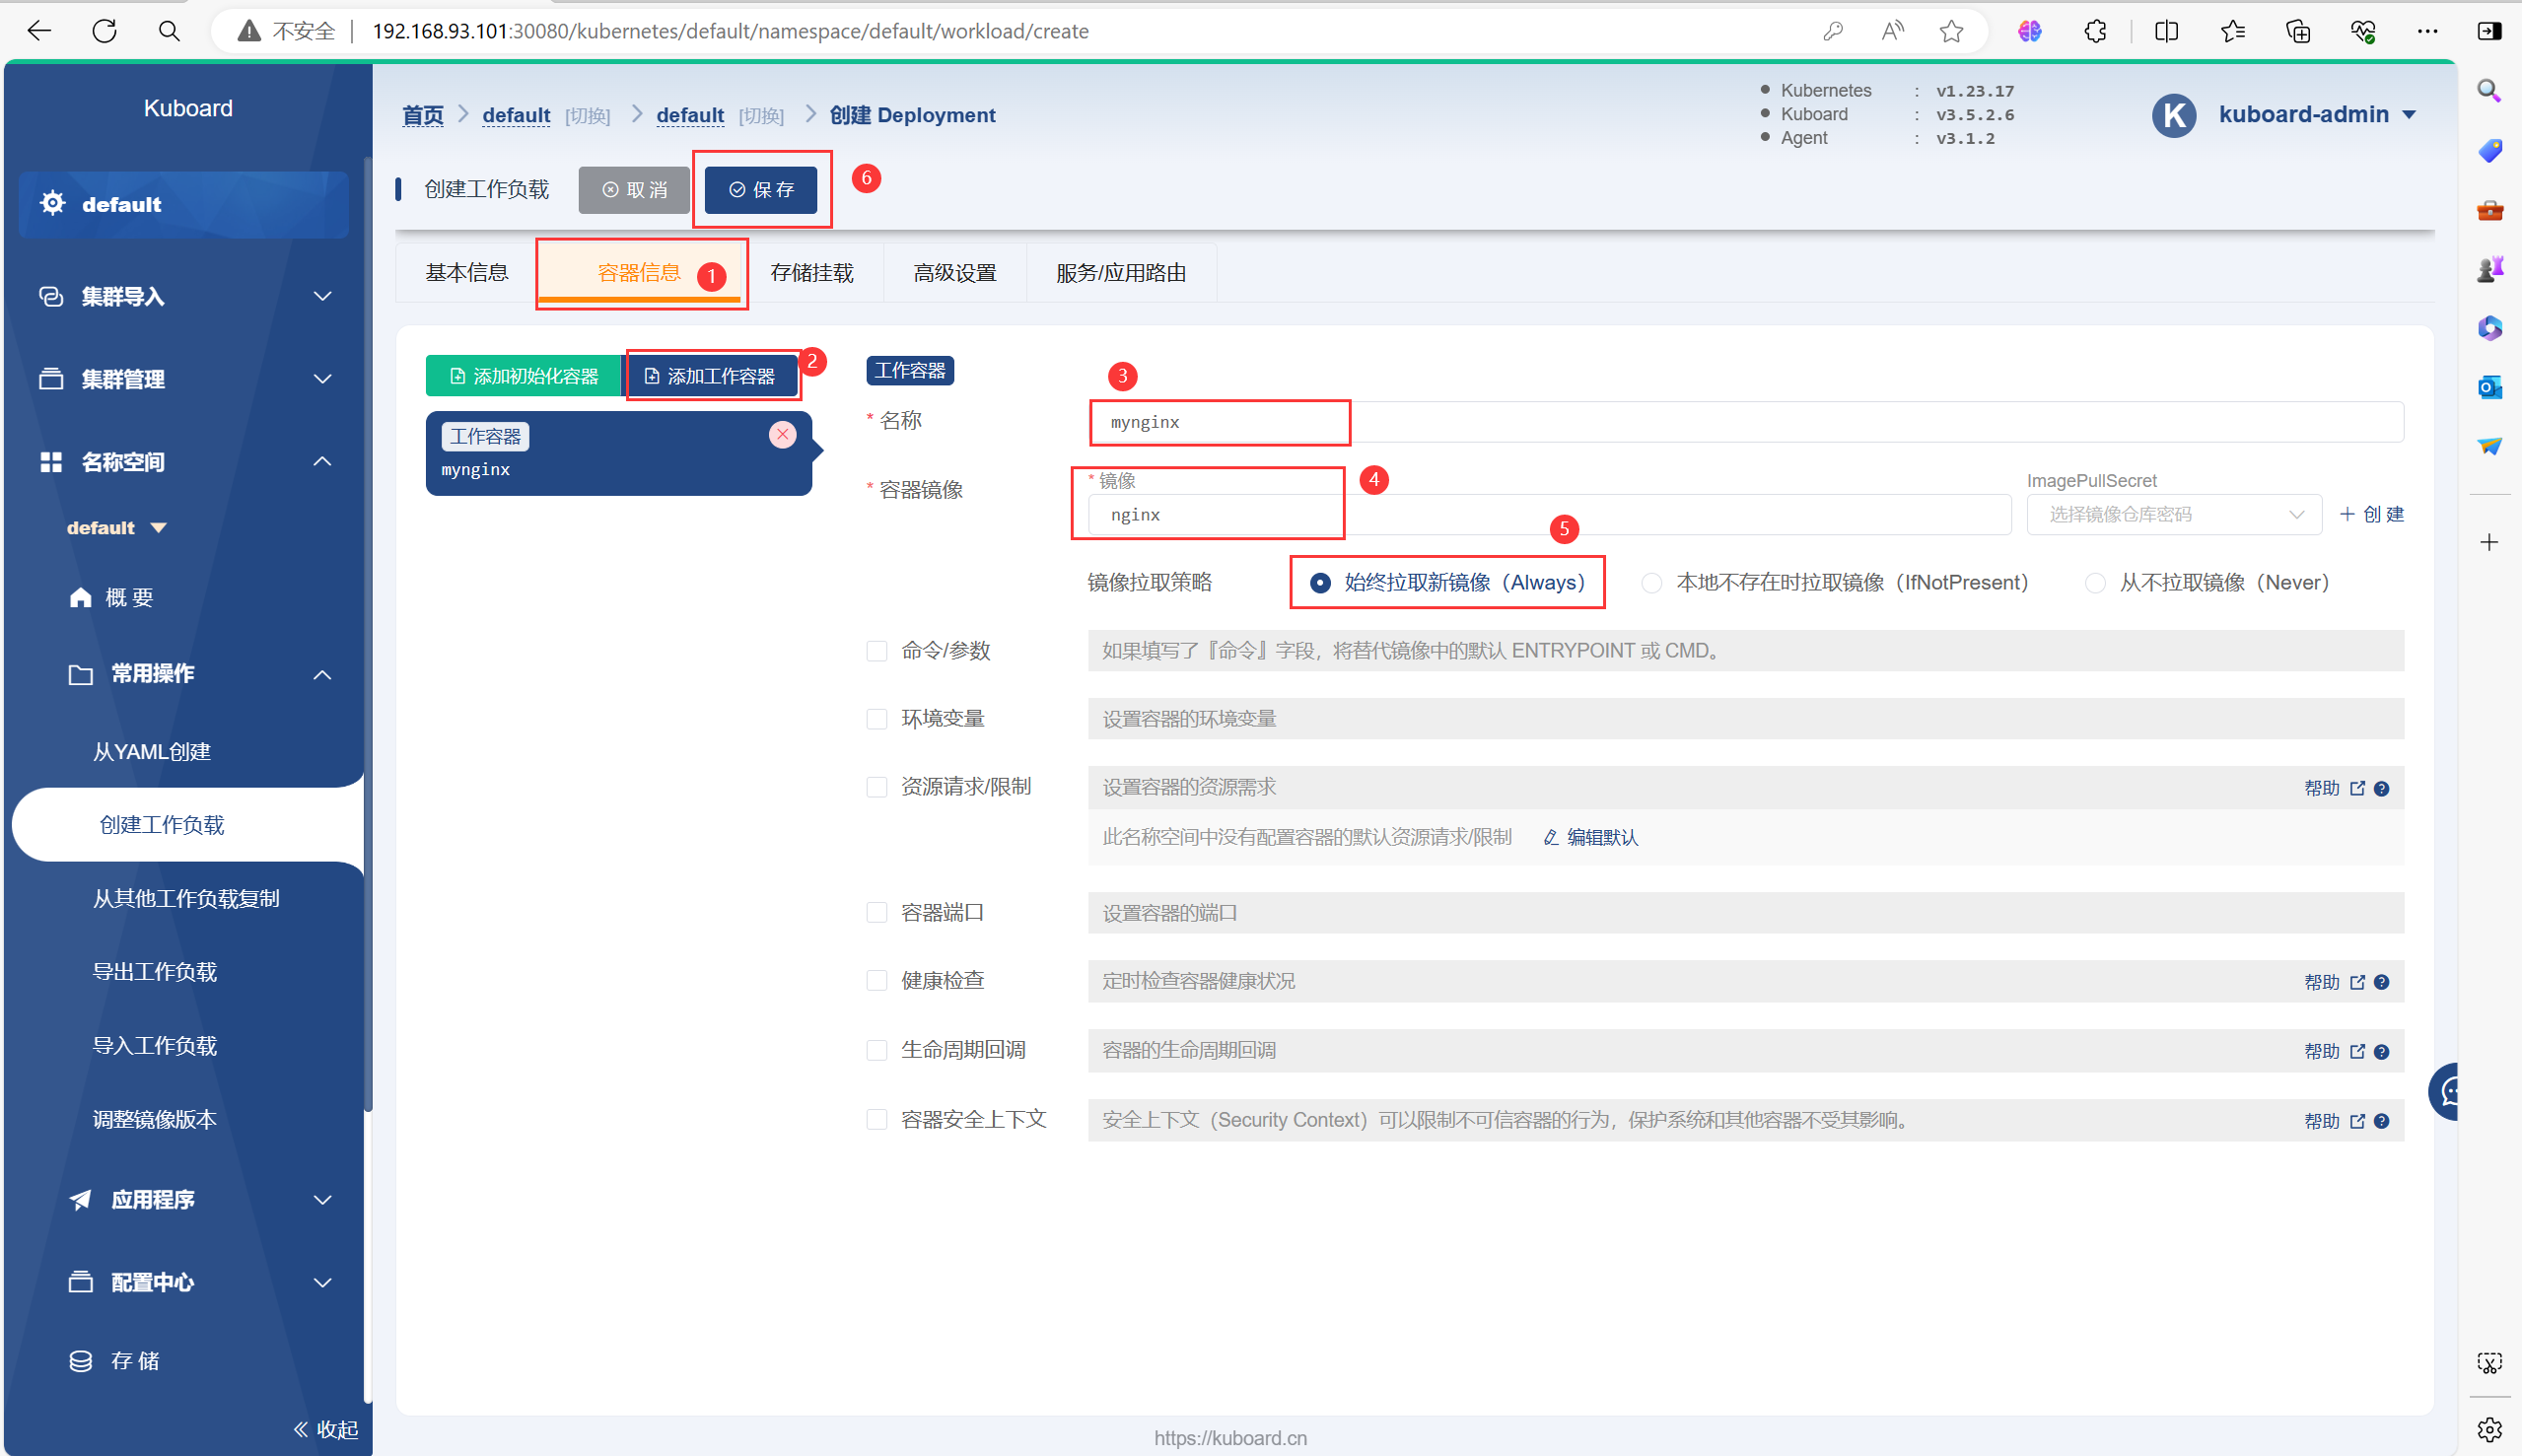Screen dimensions: 2522x1456
Task: Click the browser refresh icon
Action: (105, 31)
